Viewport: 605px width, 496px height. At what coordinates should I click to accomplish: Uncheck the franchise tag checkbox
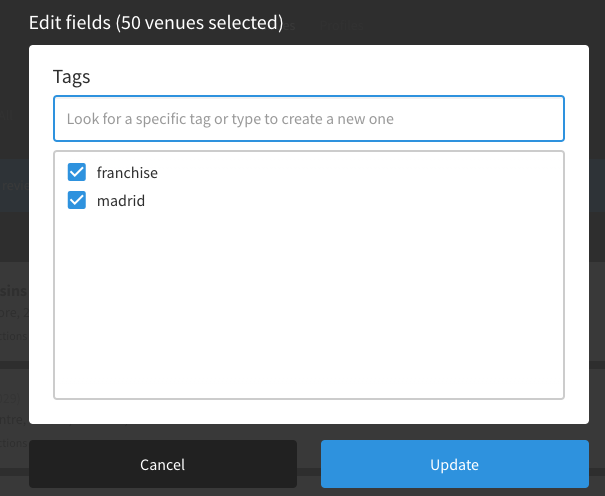pyautogui.click(x=77, y=172)
